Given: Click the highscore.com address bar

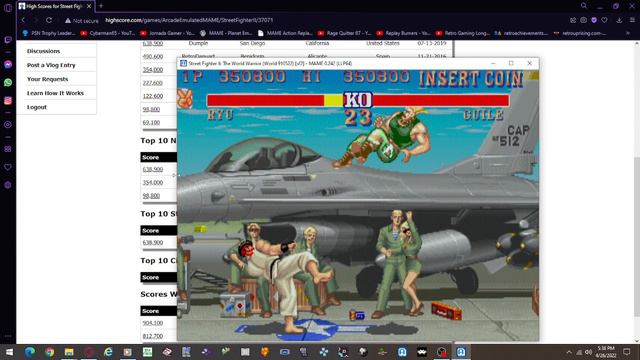Looking at the screenshot, I should (189, 20).
